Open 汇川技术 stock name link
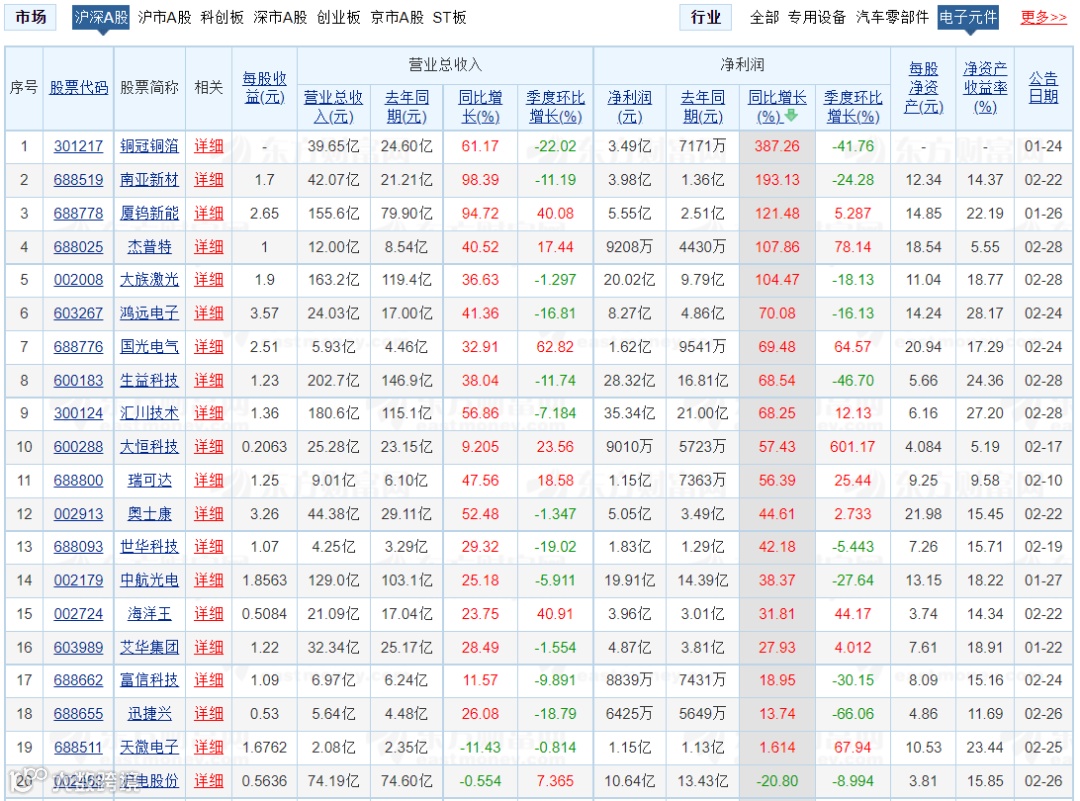Viewport: 1080px width, 801px height. pos(149,413)
